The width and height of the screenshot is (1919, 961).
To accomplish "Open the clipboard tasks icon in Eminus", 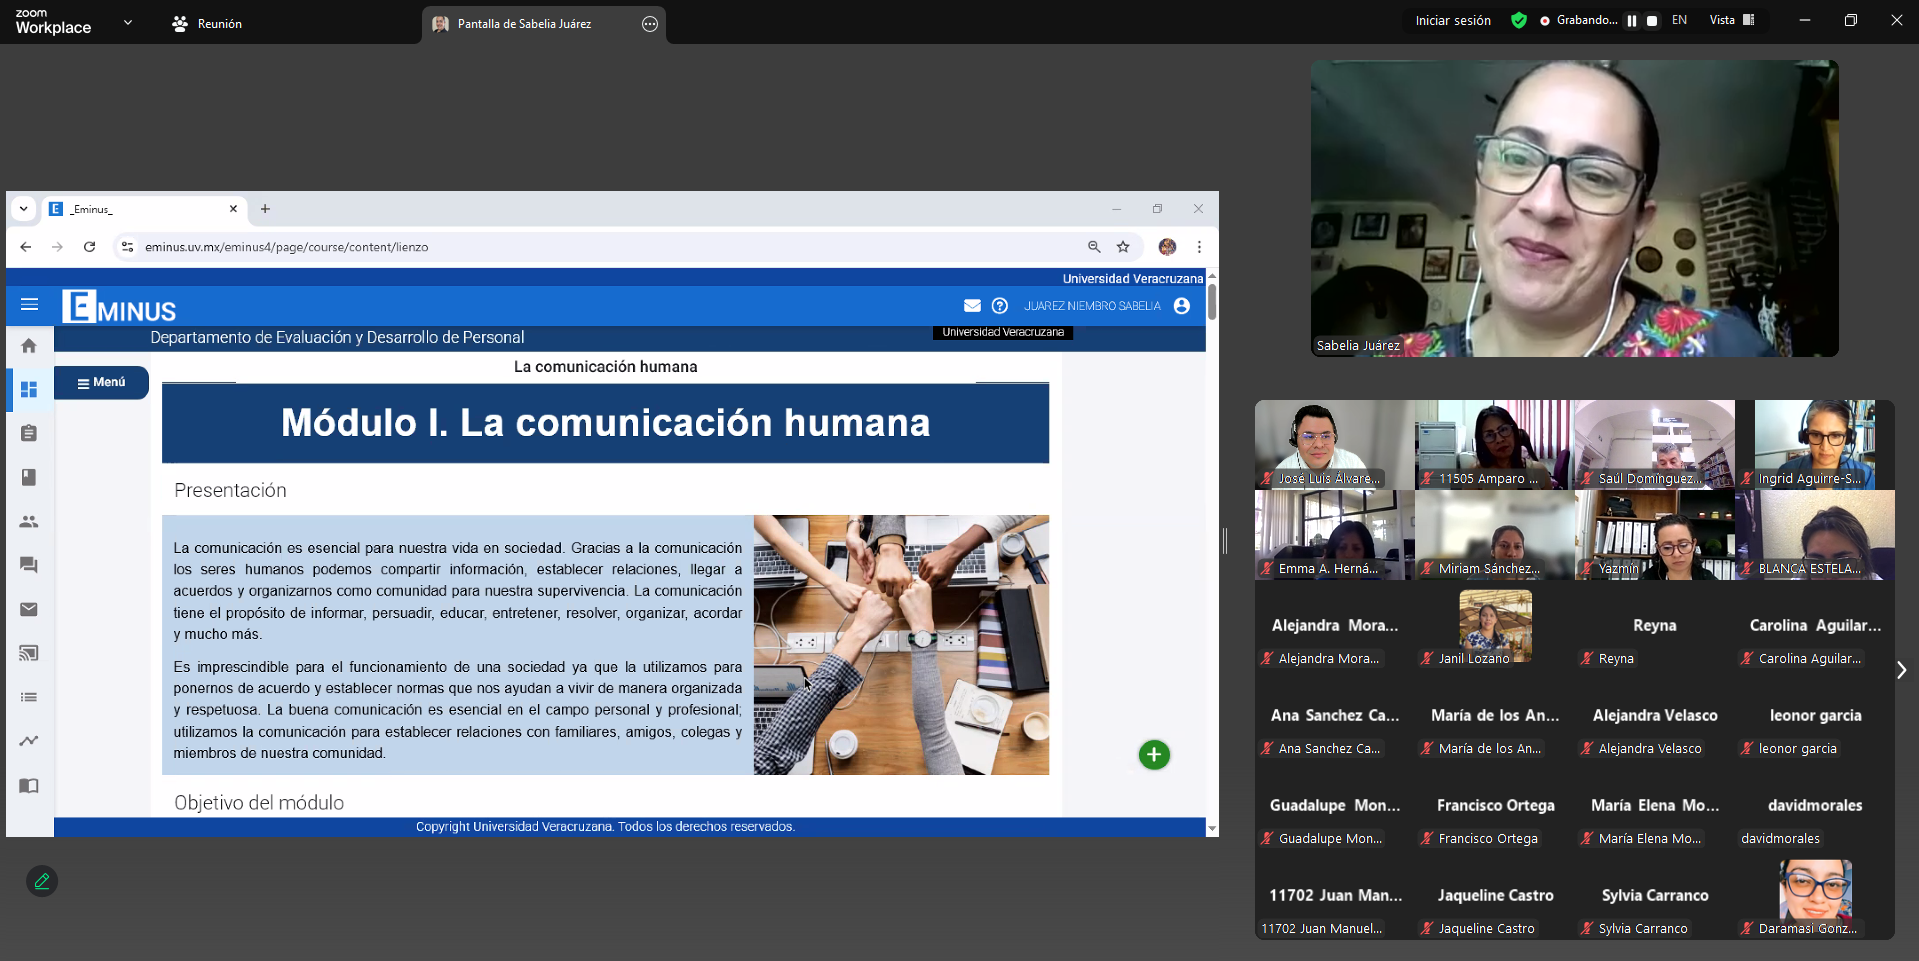I will [28, 433].
